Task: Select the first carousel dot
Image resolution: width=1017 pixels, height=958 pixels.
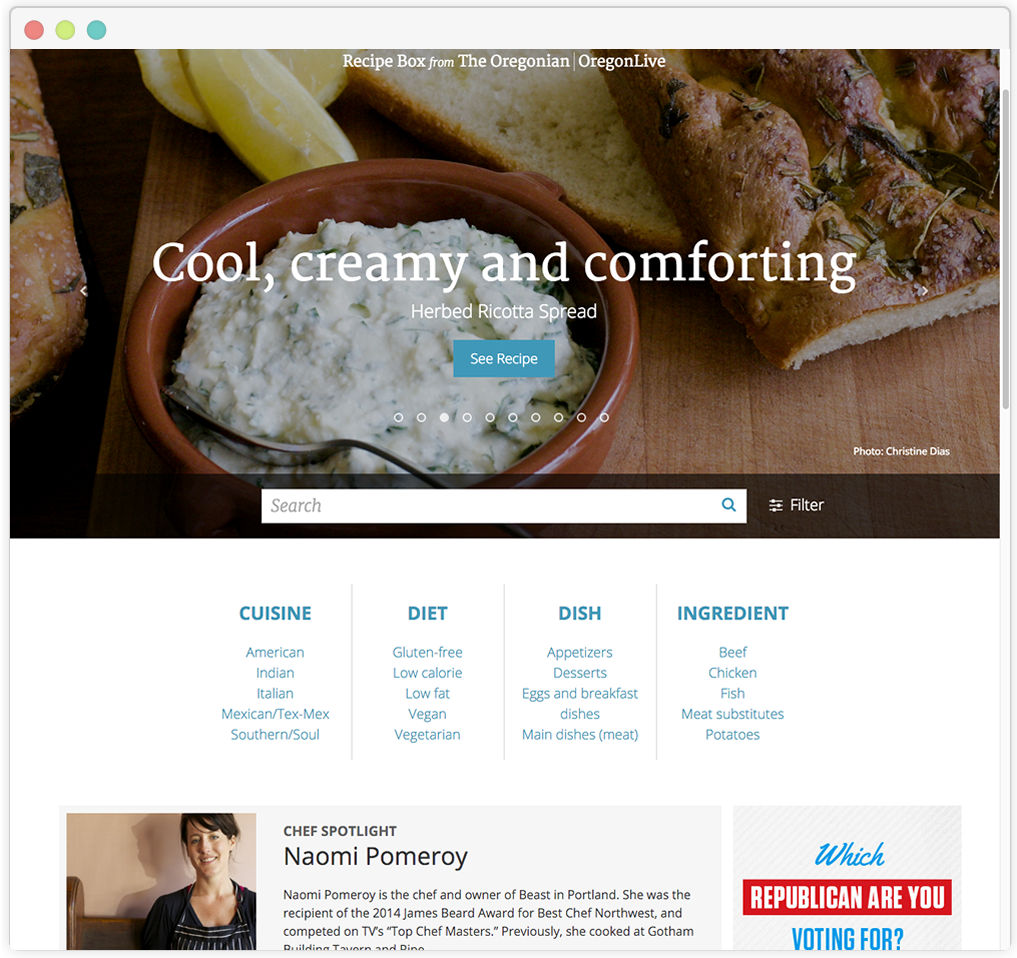Action: point(398,418)
